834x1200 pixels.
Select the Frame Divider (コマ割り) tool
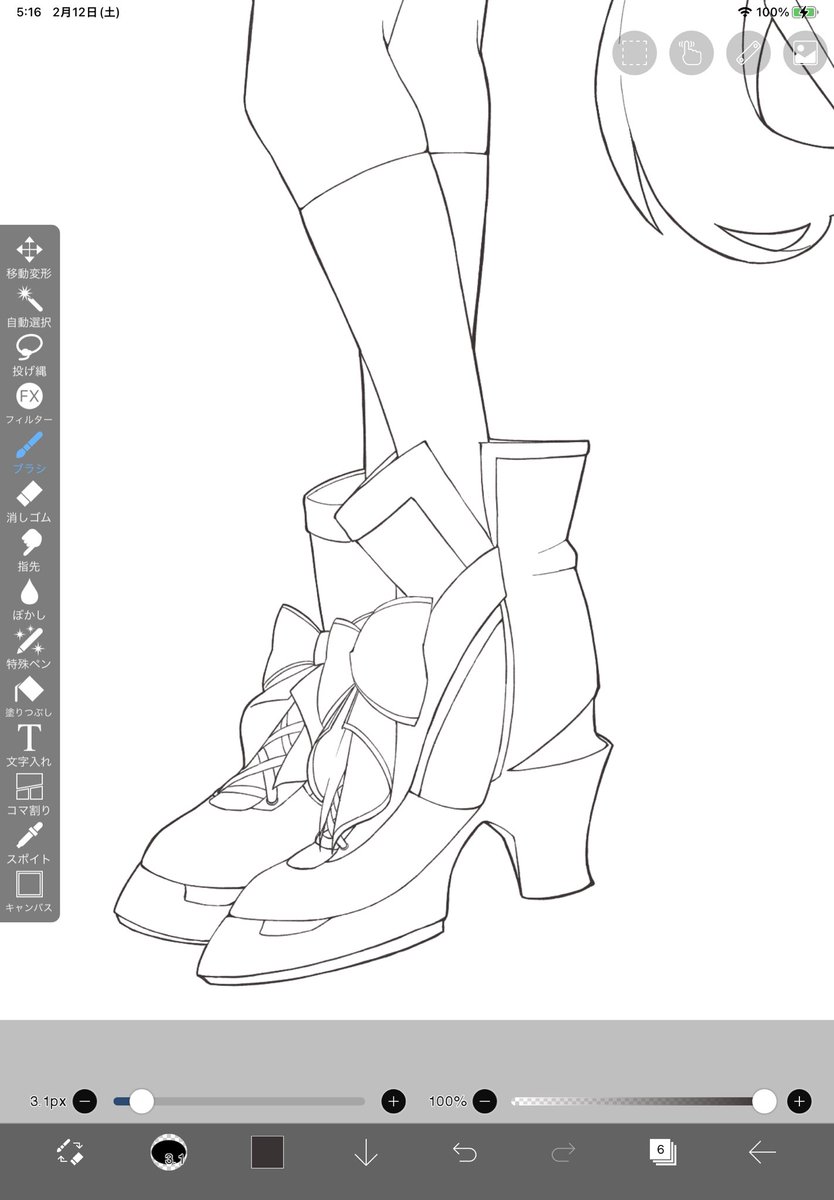(29, 796)
